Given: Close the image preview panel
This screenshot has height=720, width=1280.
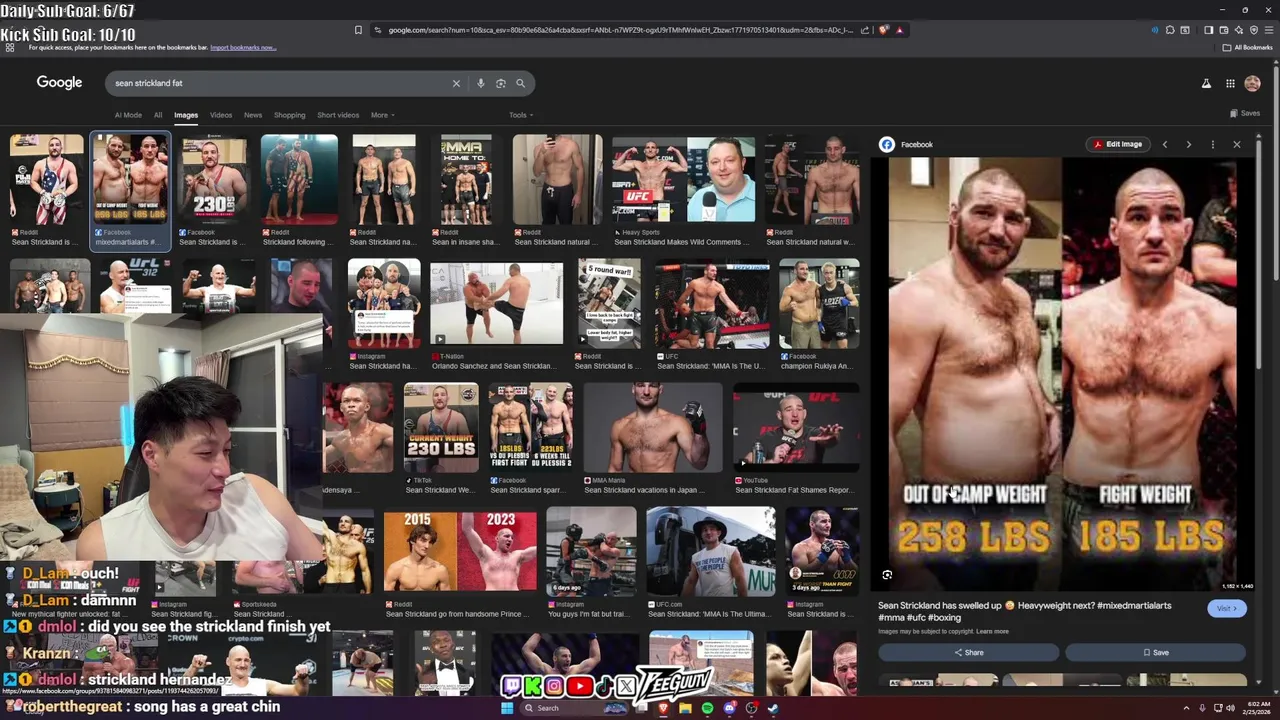Looking at the screenshot, I should [1237, 144].
